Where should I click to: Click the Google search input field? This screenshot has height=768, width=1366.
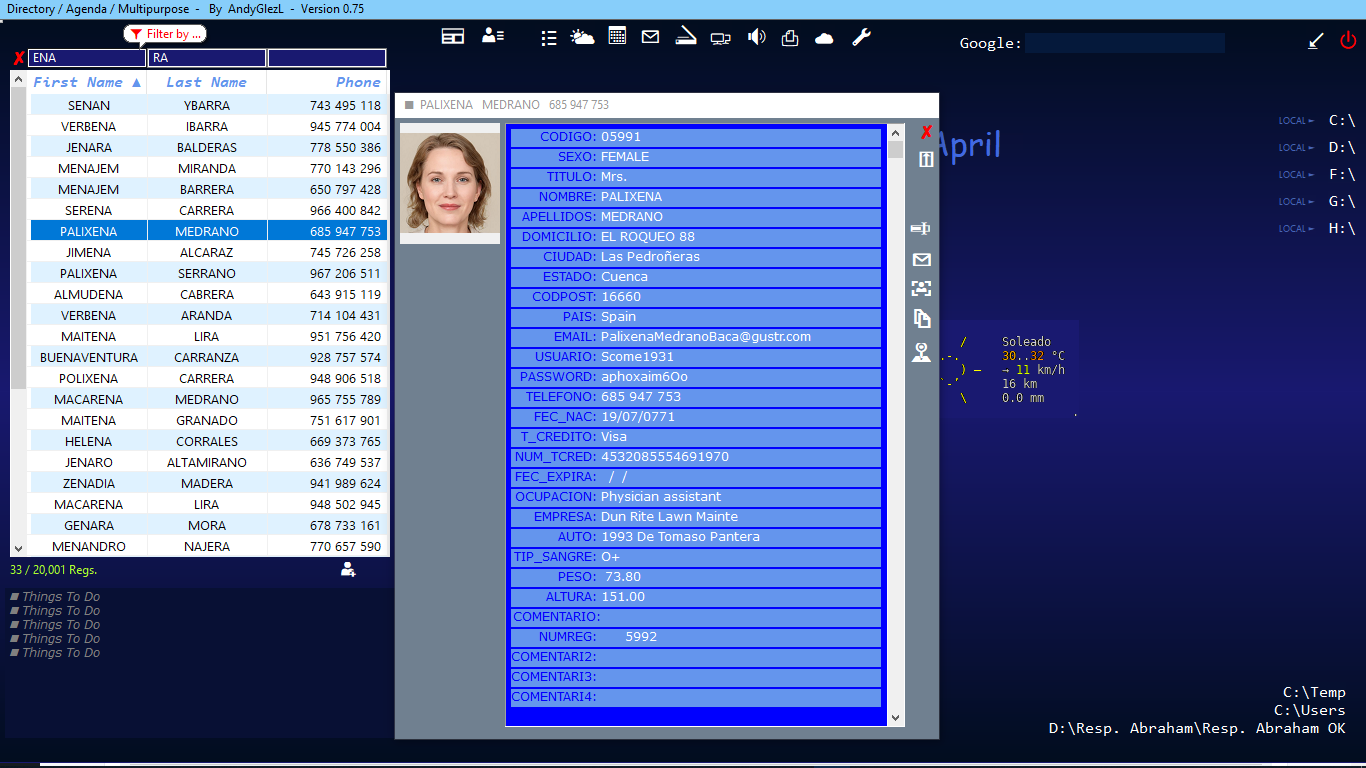[x=1124, y=43]
